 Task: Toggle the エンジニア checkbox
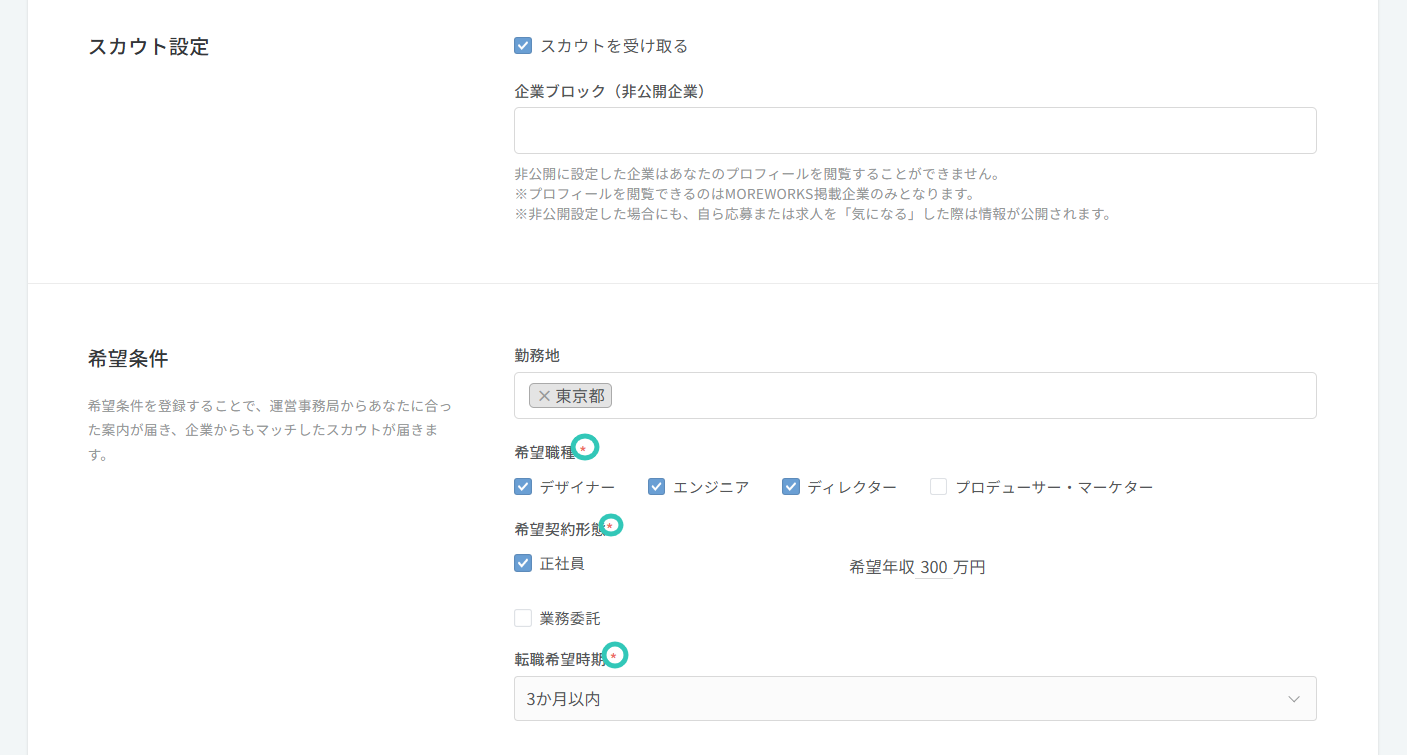[x=657, y=487]
